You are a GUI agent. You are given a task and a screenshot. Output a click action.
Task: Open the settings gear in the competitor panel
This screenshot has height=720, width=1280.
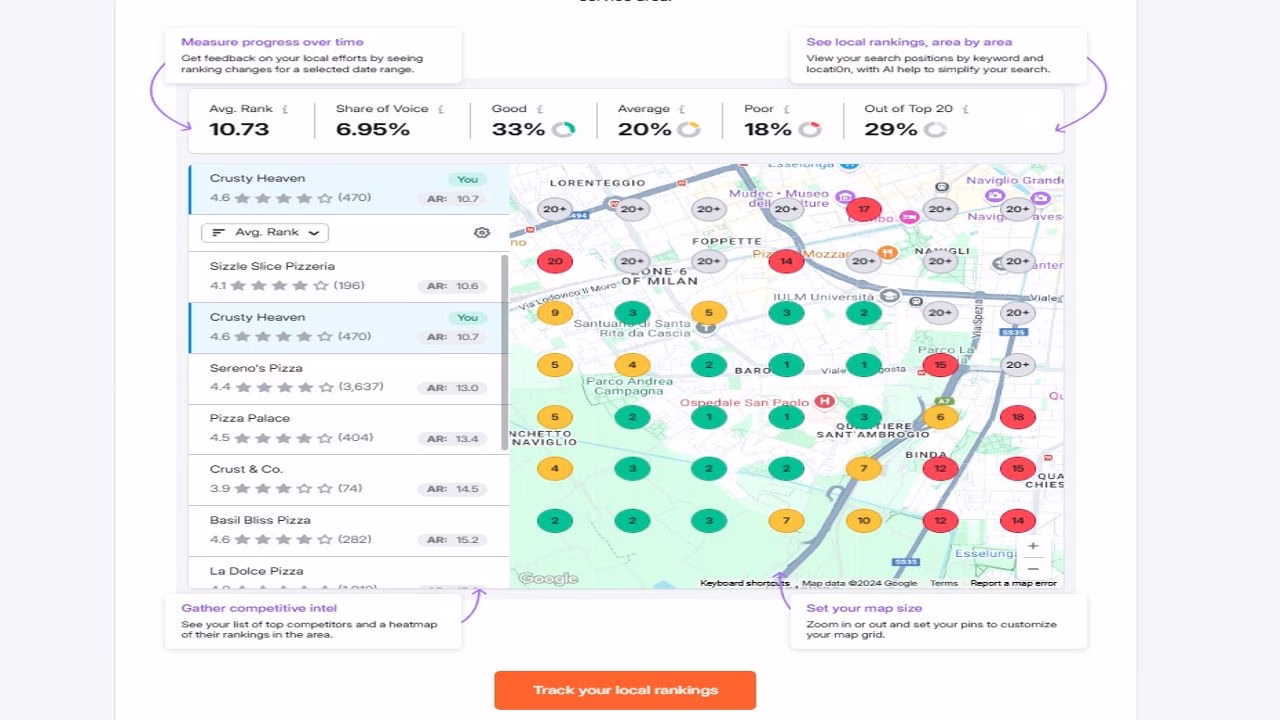481,232
